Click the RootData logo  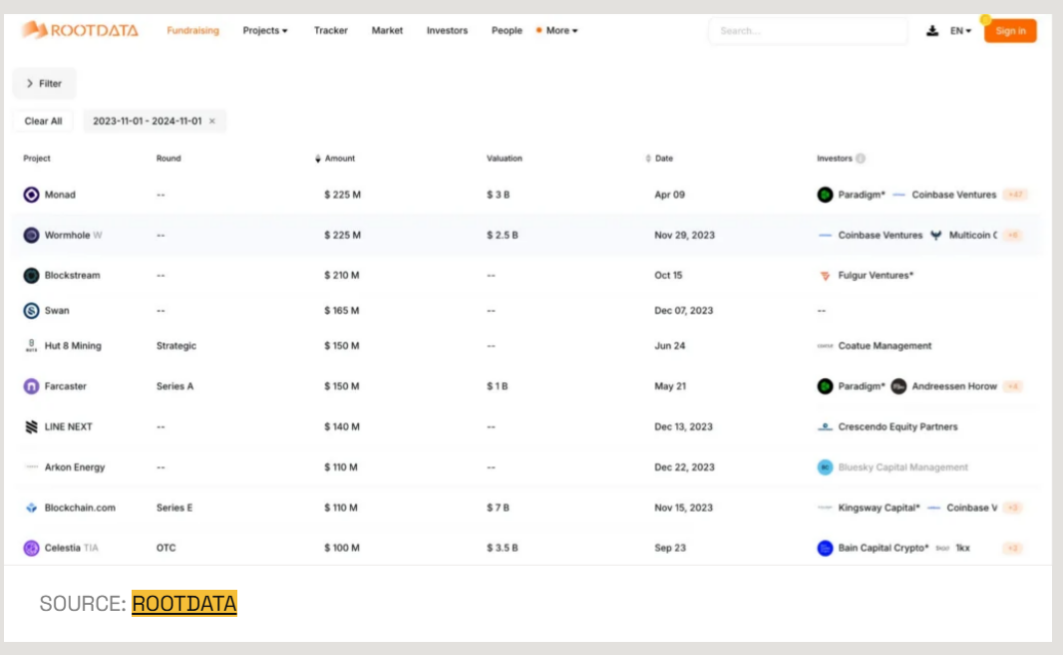pyautogui.click(x=80, y=30)
